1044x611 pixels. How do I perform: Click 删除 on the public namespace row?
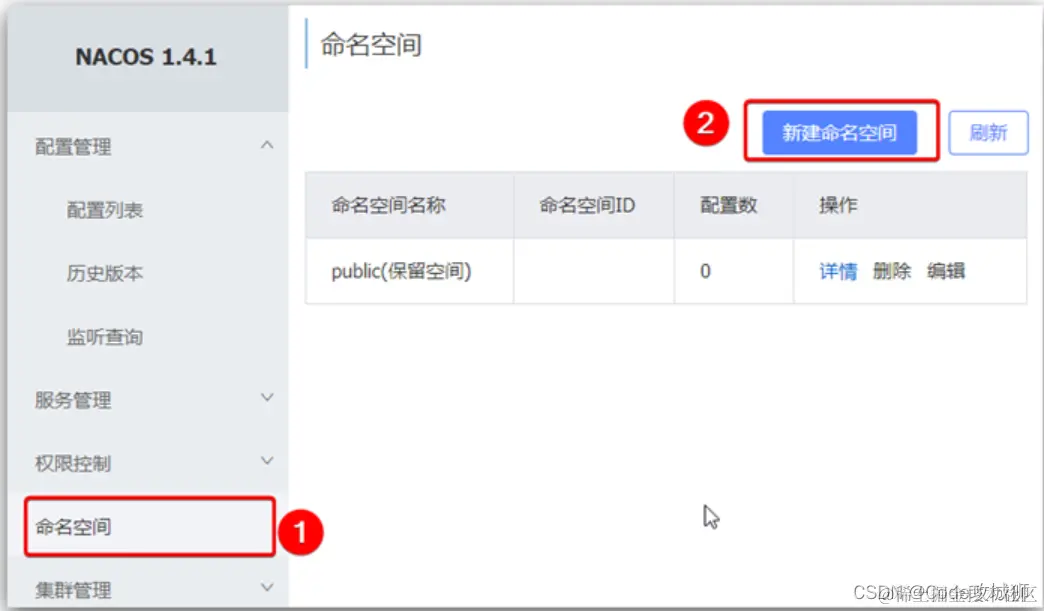(890, 270)
